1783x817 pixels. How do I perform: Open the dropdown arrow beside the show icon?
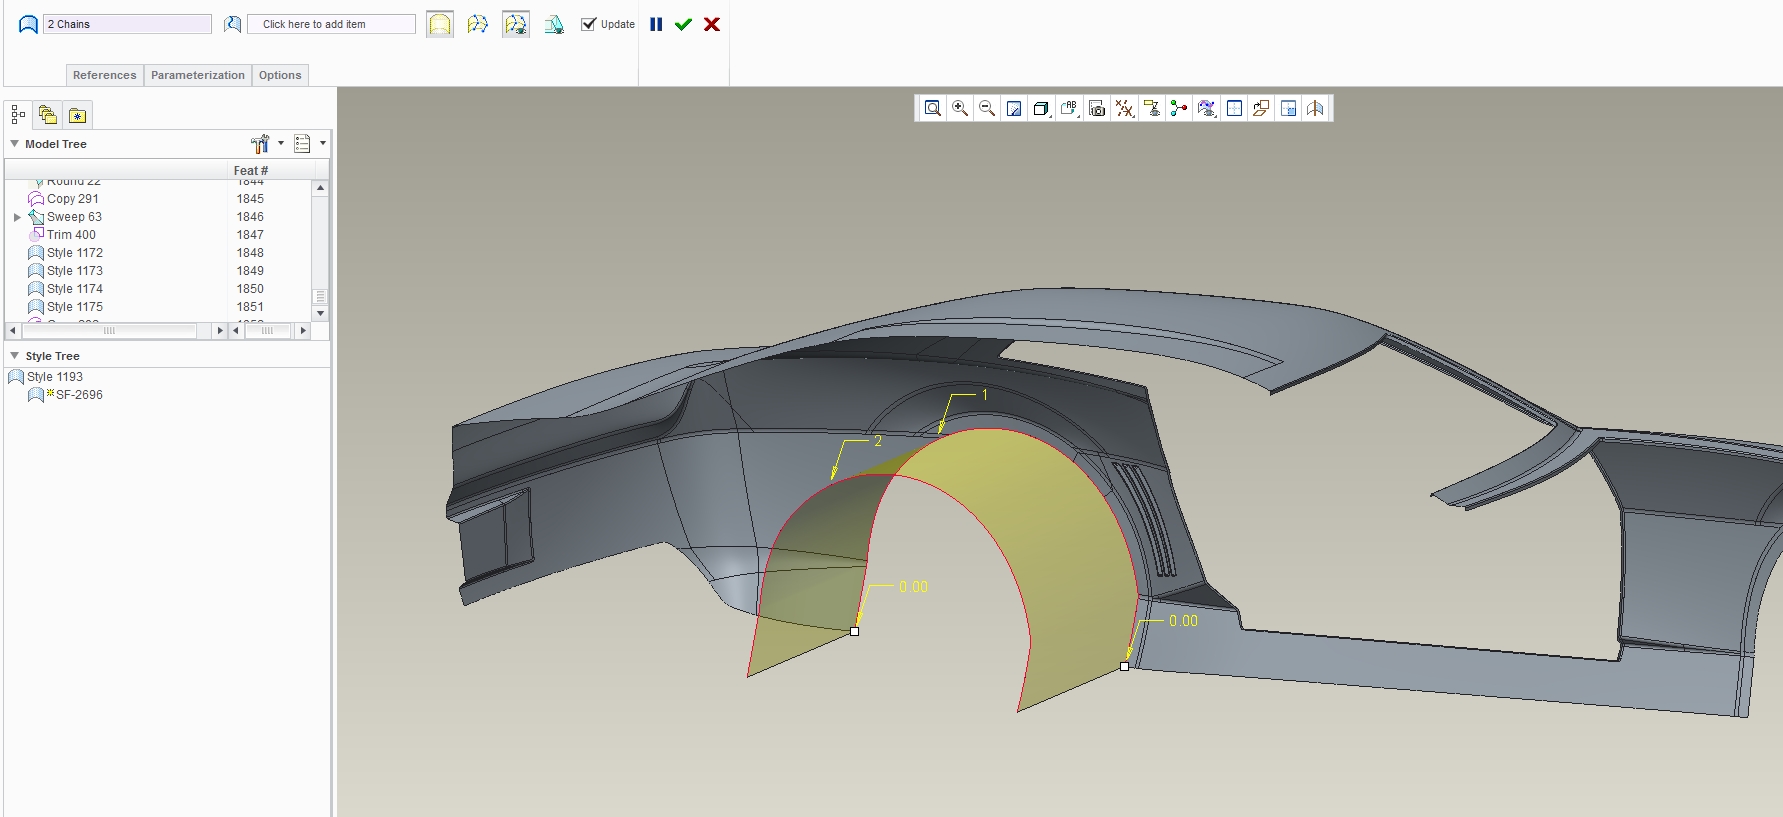[323, 143]
